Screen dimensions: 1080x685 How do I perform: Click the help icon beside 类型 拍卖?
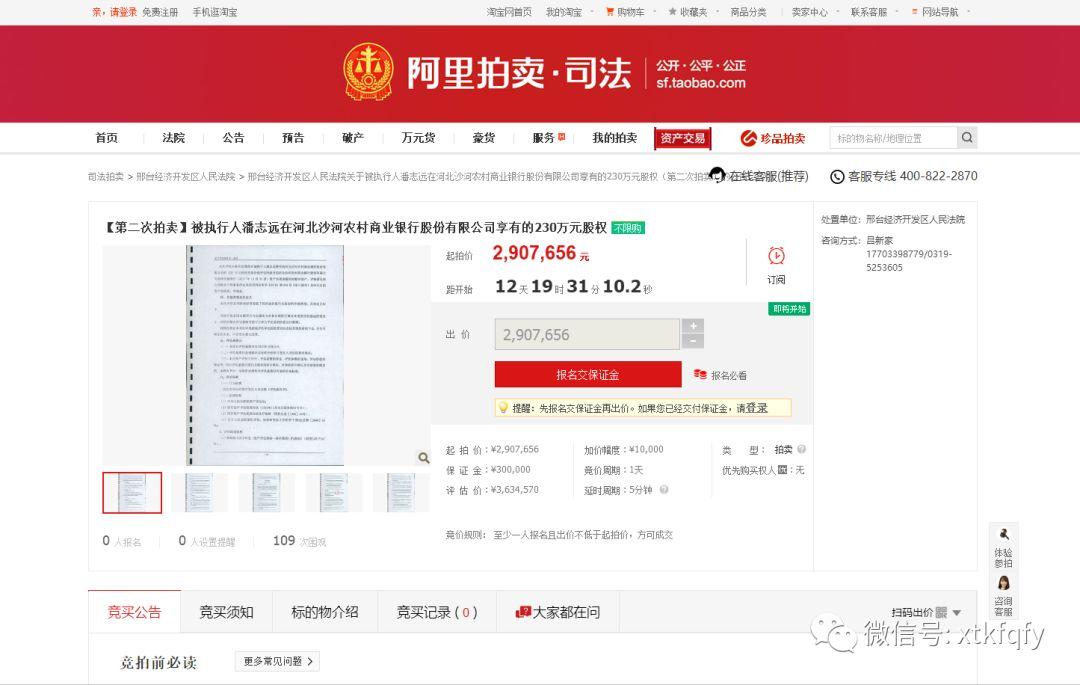point(801,450)
